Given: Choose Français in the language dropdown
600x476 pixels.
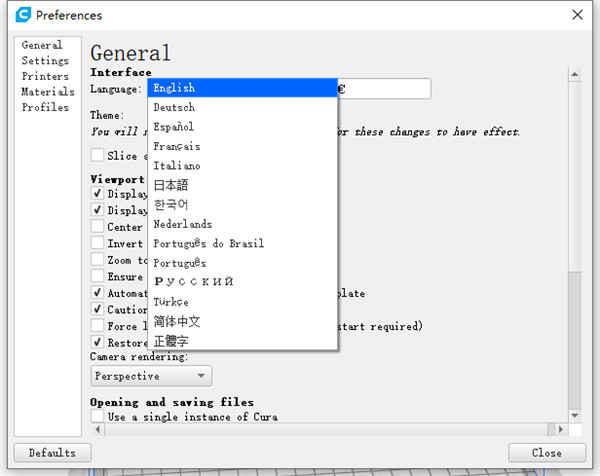Looking at the screenshot, I should click(x=176, y=146).
